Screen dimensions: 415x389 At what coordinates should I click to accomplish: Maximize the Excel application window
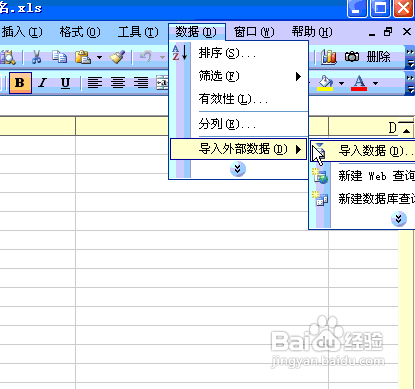click(380, 8)
